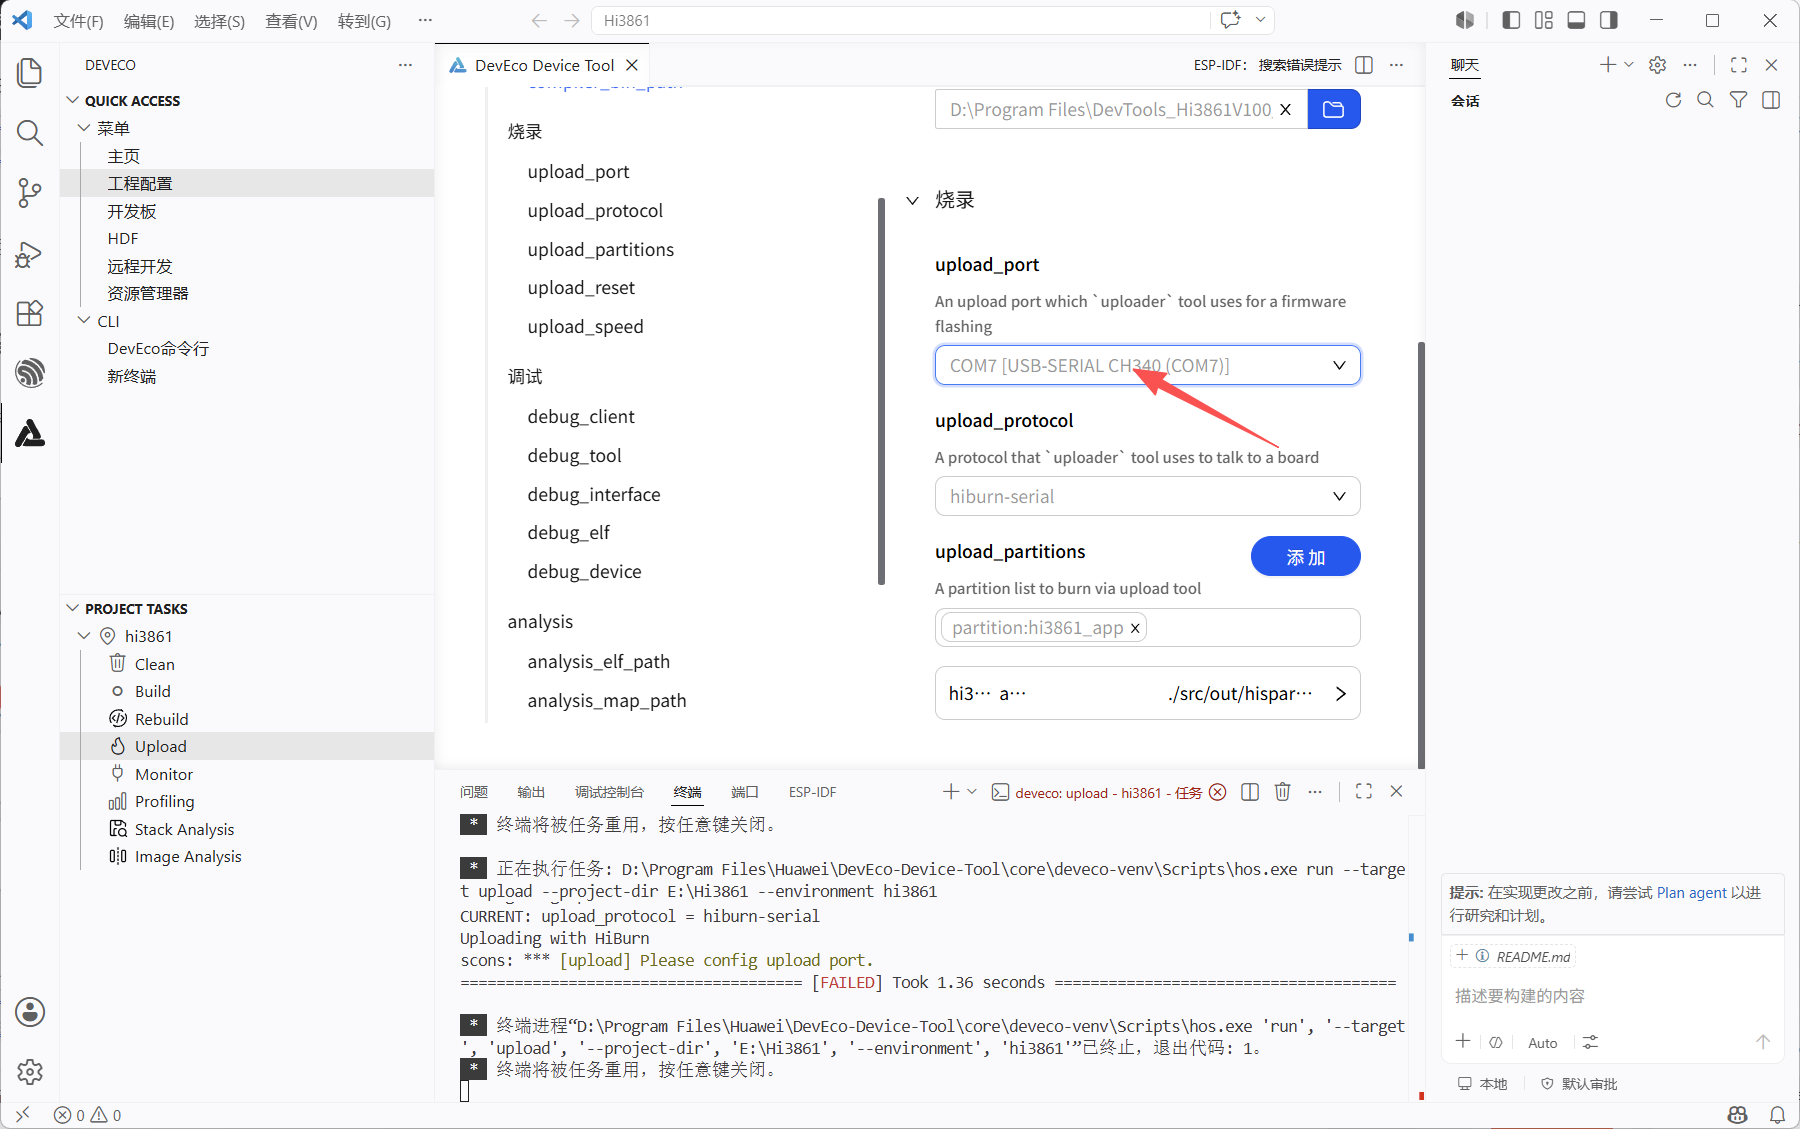Open Source Control view in activity bar
Screen dimensions: 1800x1129
click(x=30, y=192)
